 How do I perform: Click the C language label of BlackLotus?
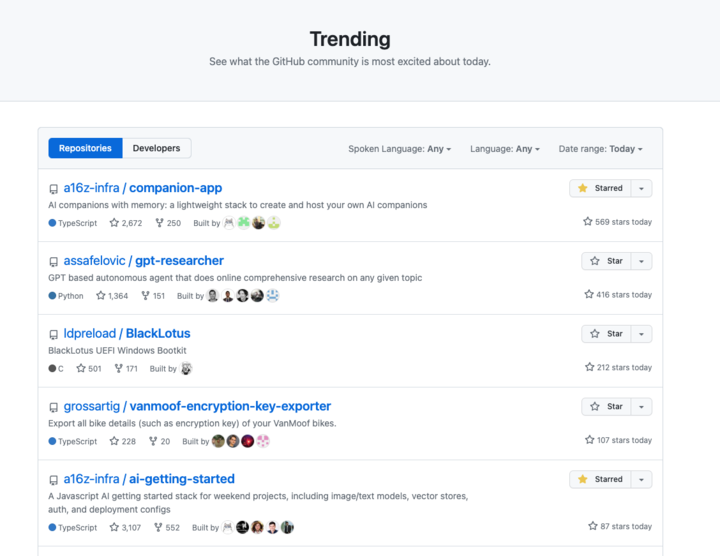pos(56,368)
